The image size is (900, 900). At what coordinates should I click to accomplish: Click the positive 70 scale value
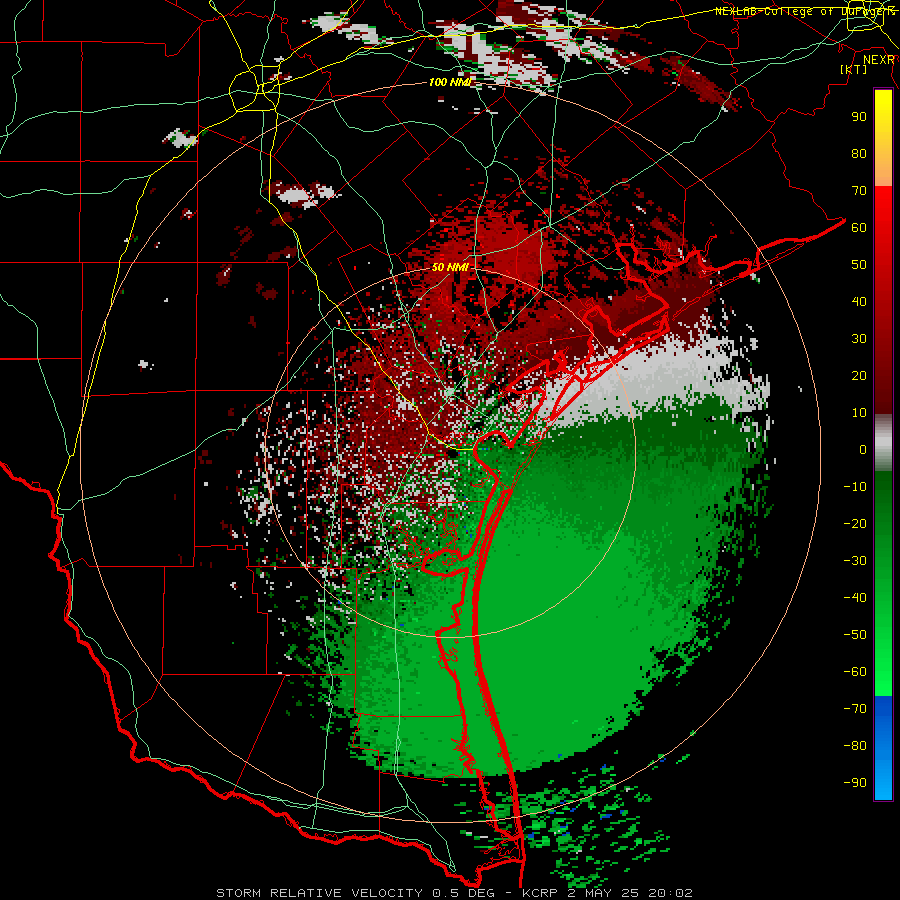tap(859, 191)
